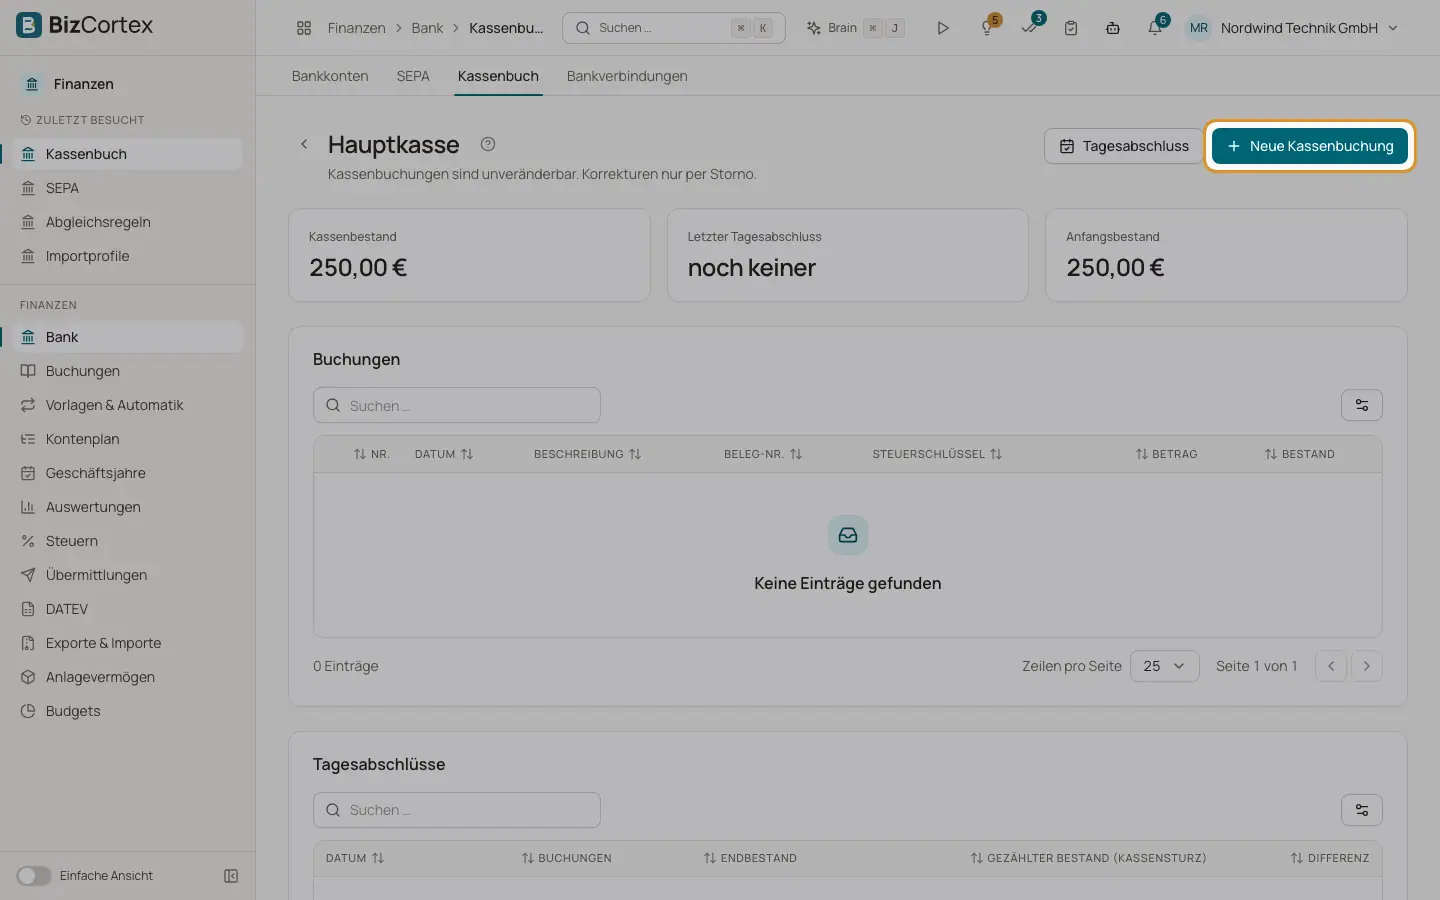Sort Tagesabschlüsse by Endbestand column
This screenshot has width=1440, height=900.
pyautogui.click(x=750, y=858)
